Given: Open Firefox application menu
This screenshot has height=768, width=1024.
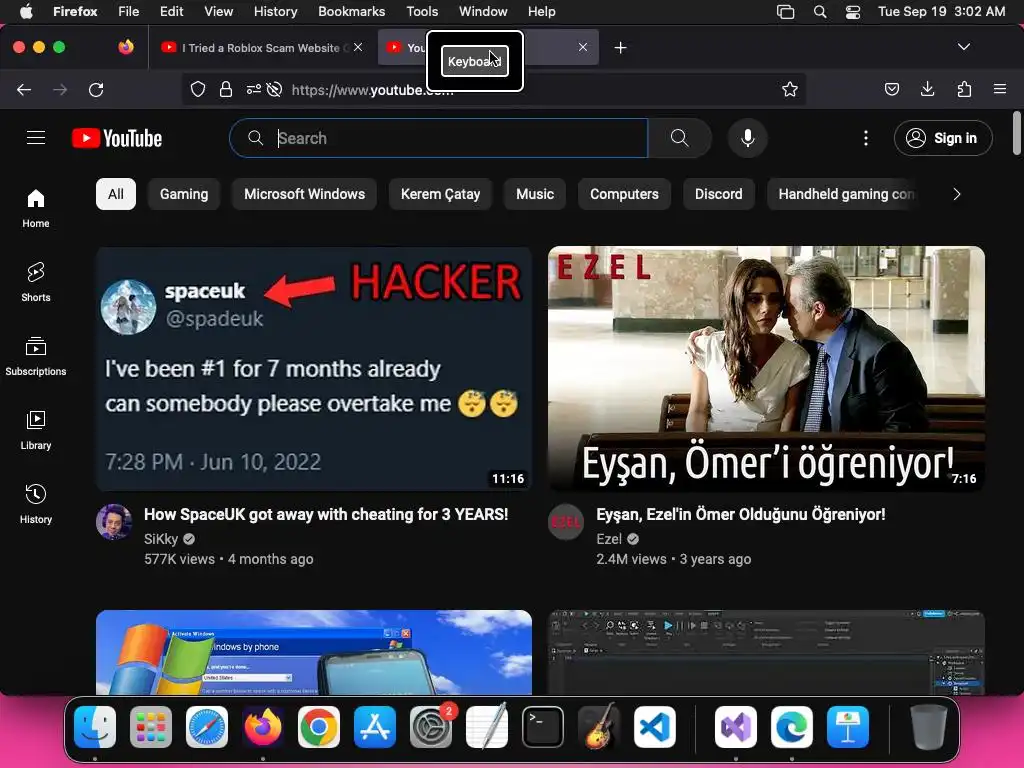Looking at the screenshot, I should tap(1000, 89).
